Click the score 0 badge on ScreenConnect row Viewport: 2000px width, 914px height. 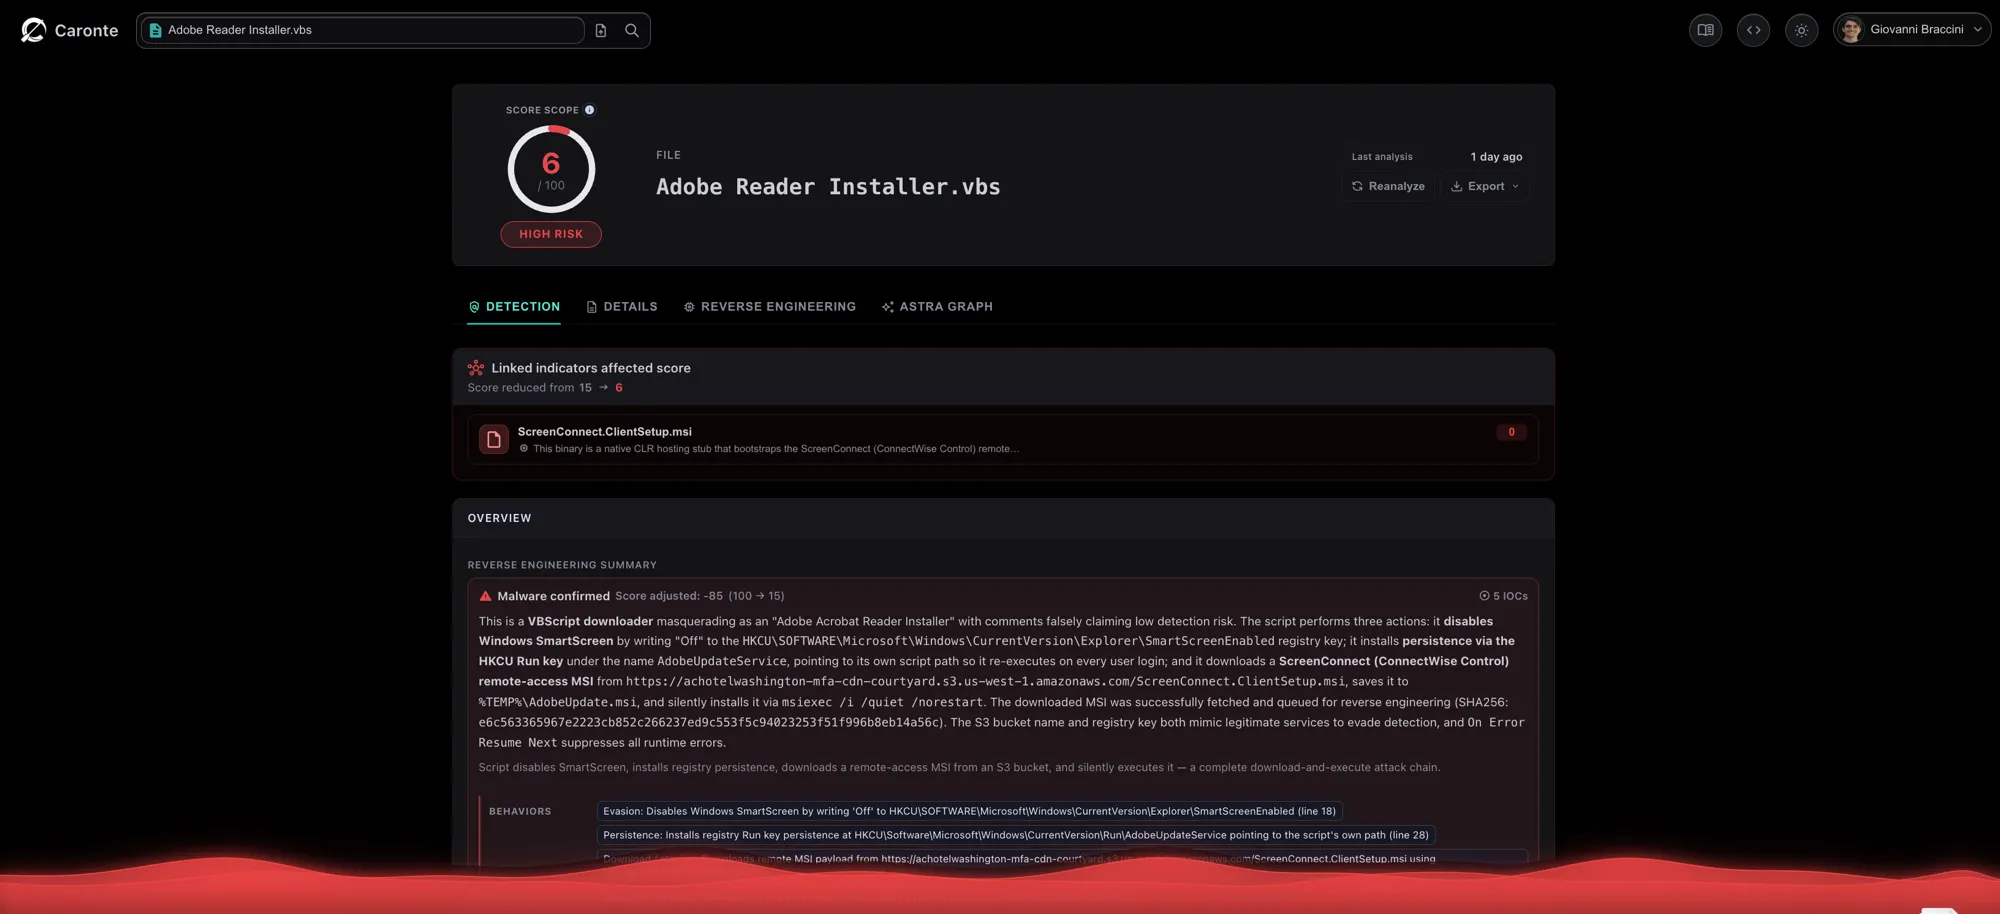pyautogui.click(x=1511, y=432)
